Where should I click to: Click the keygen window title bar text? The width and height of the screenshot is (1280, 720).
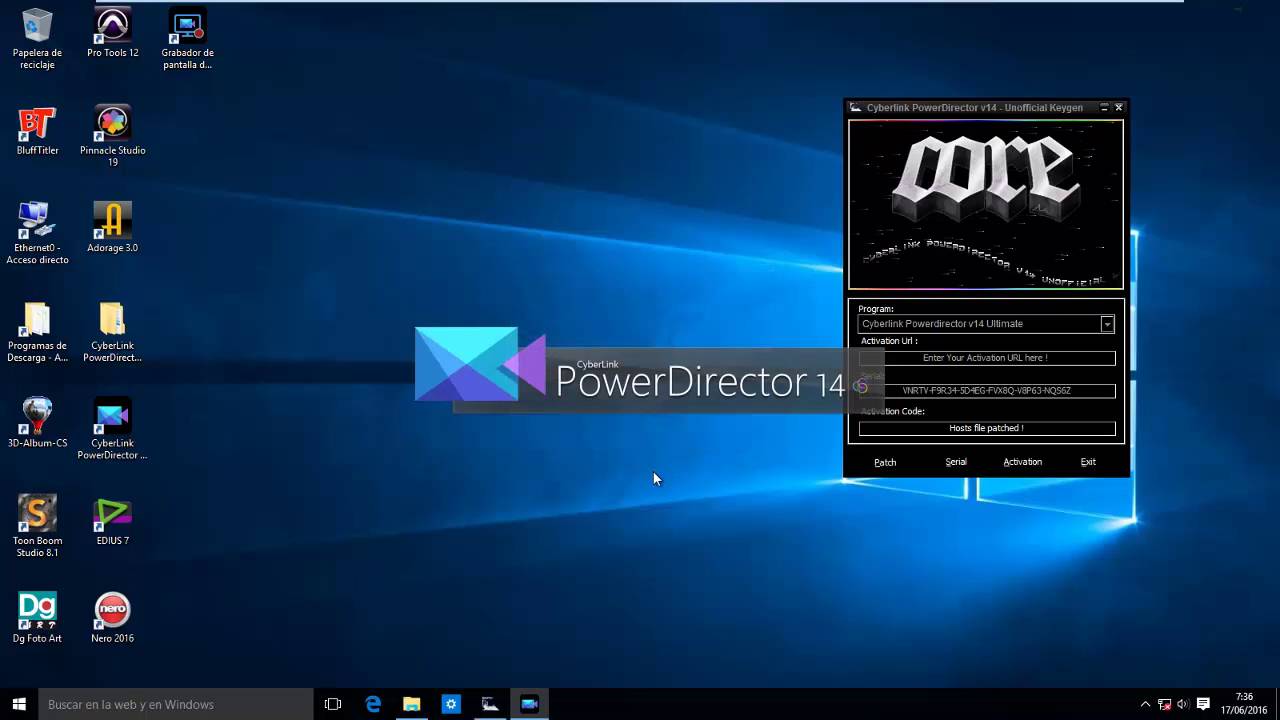(x=974, y=108)
